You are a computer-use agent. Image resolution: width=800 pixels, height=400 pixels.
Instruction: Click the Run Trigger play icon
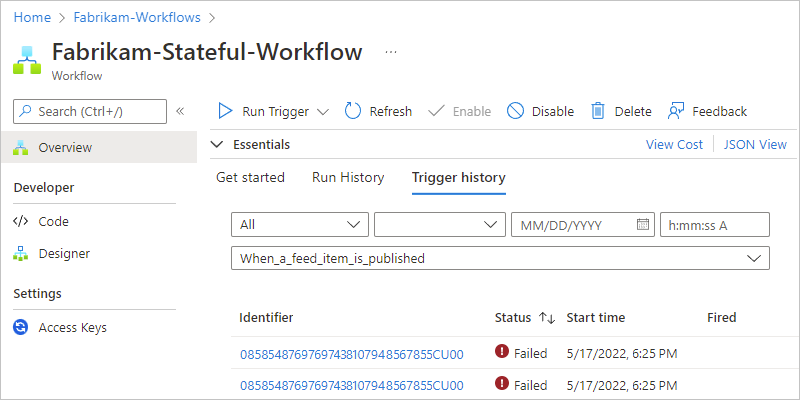[225, 111]
